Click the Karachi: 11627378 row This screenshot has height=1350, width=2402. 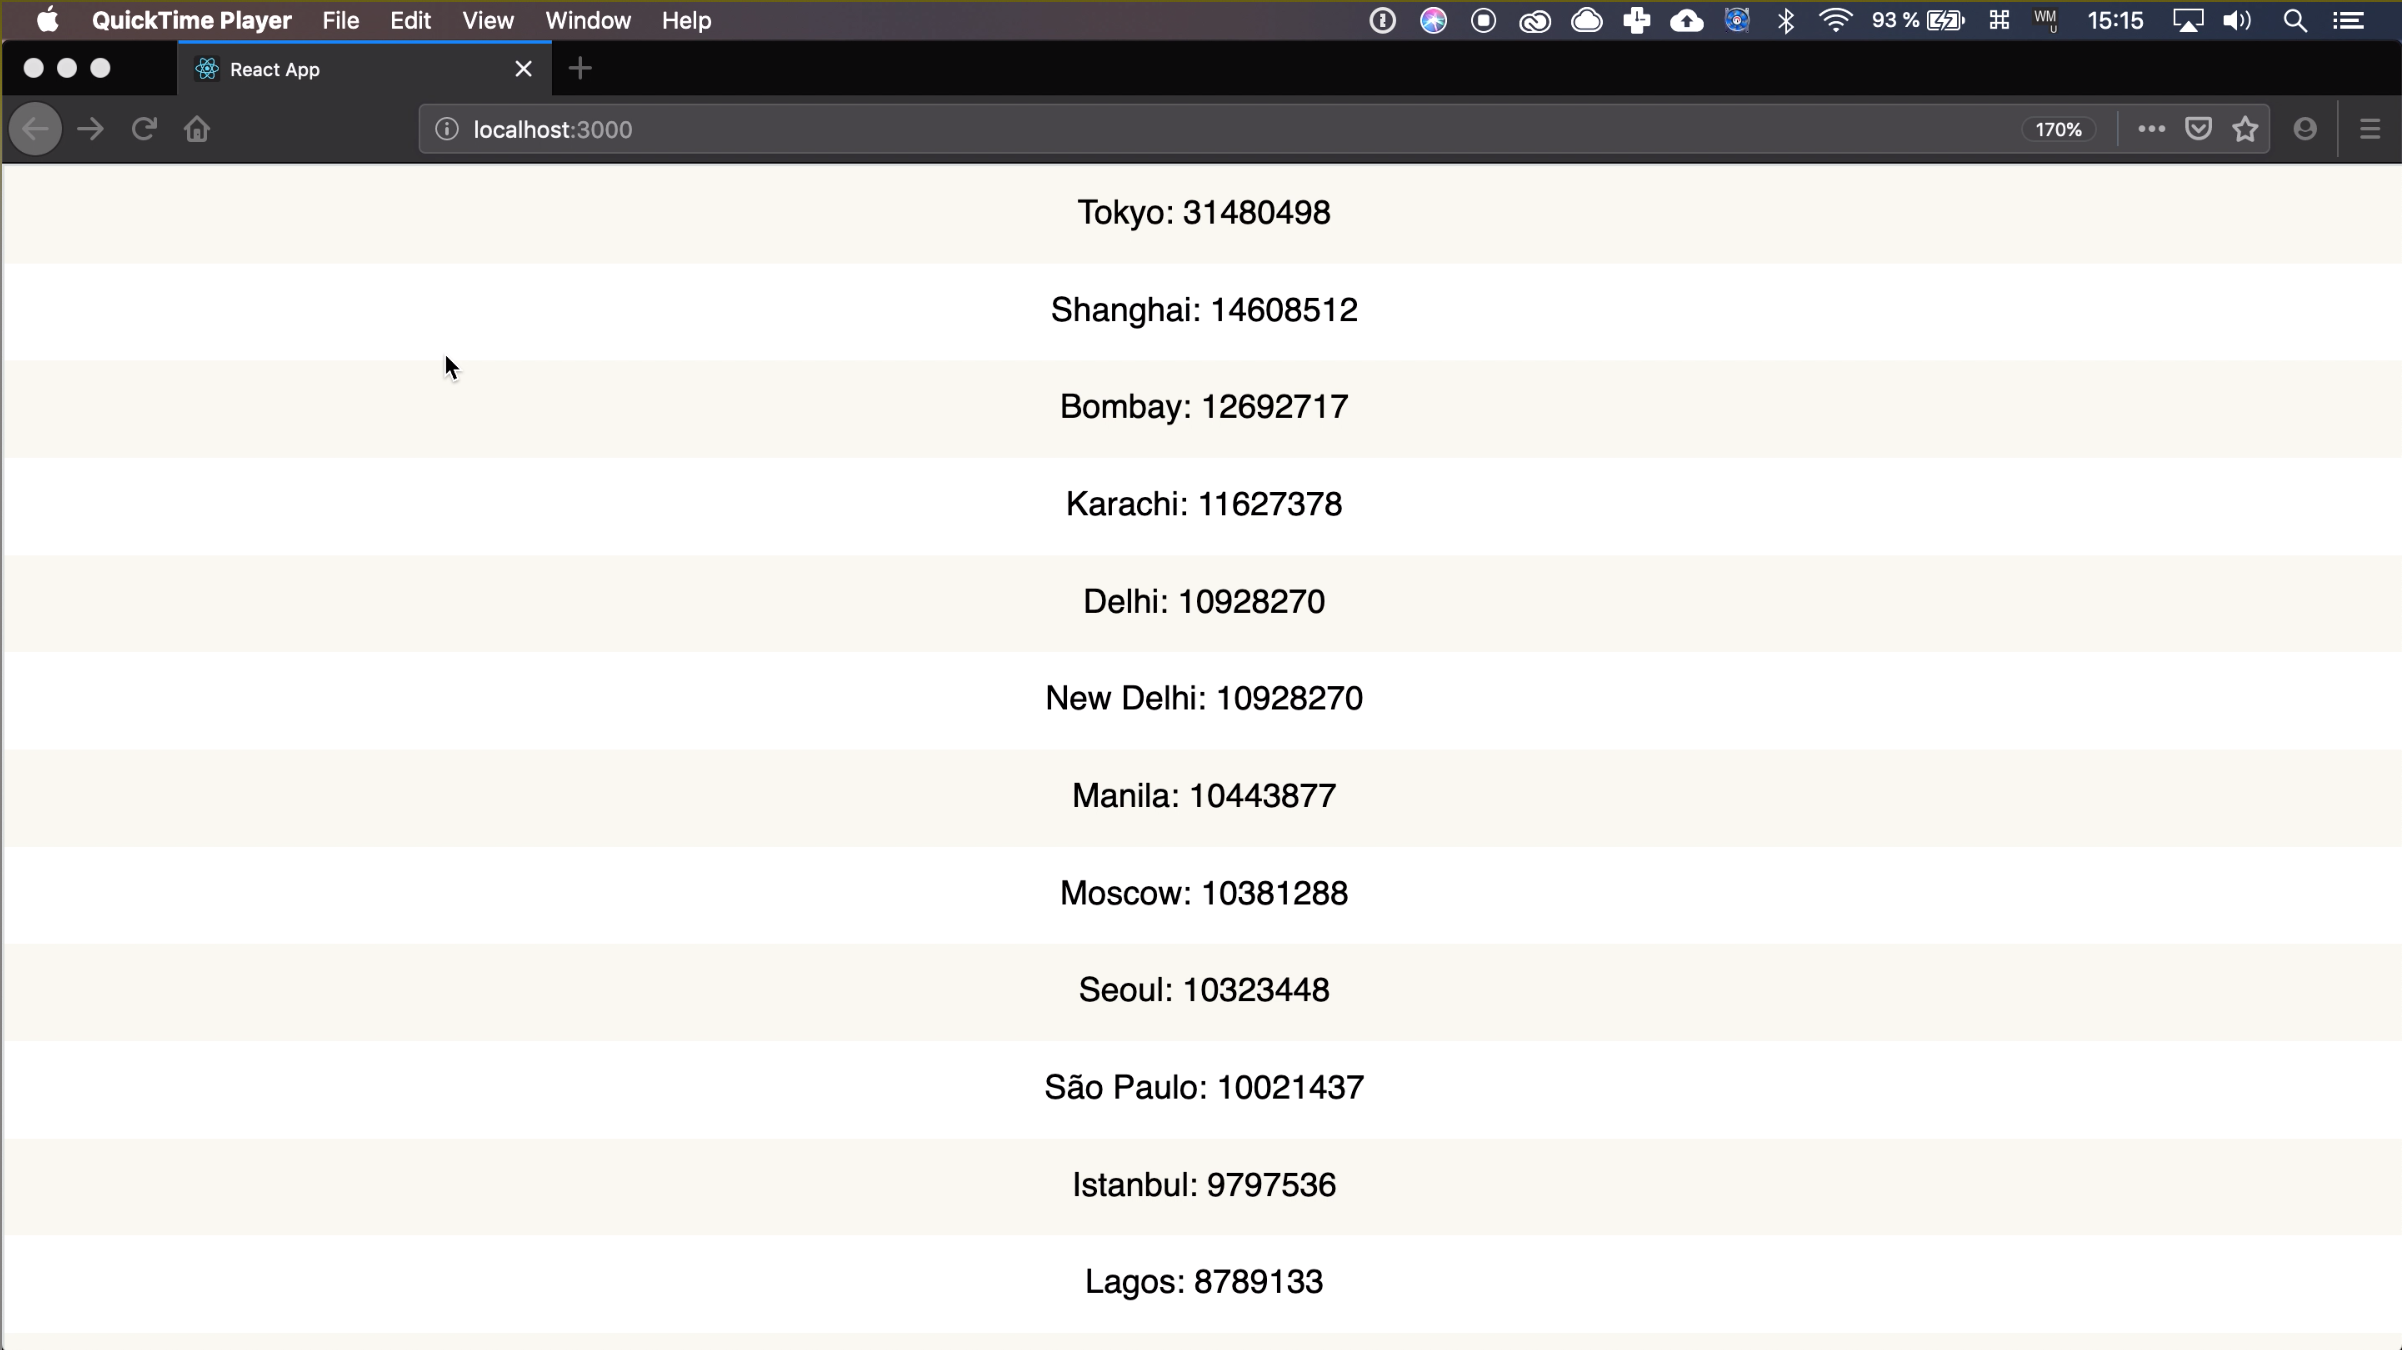coord(1202,505)
